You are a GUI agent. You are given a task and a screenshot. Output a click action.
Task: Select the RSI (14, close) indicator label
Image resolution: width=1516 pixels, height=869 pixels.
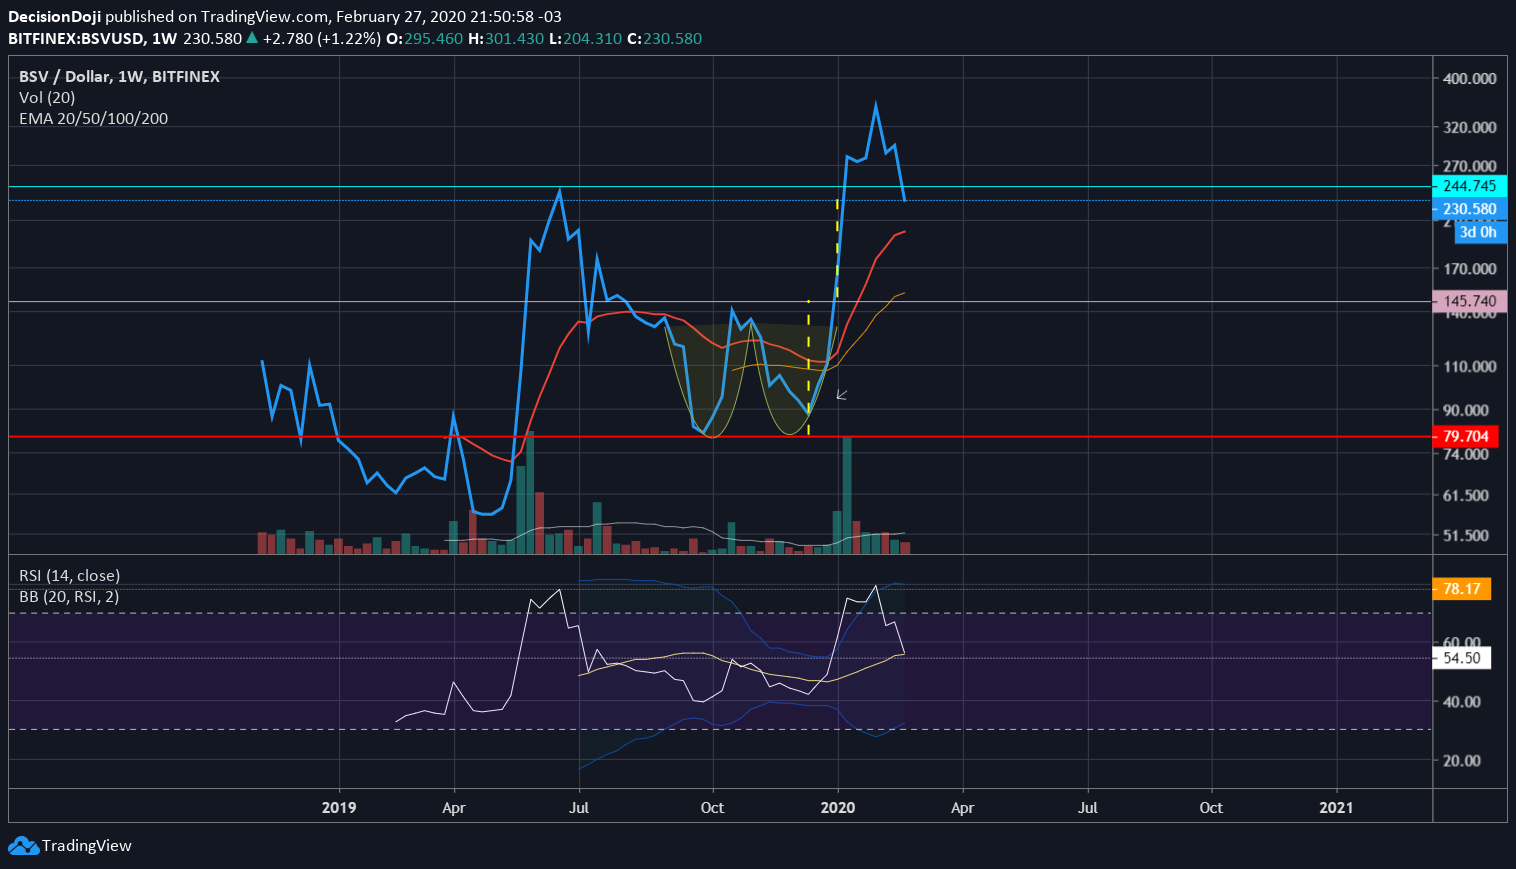coord(70,576)
